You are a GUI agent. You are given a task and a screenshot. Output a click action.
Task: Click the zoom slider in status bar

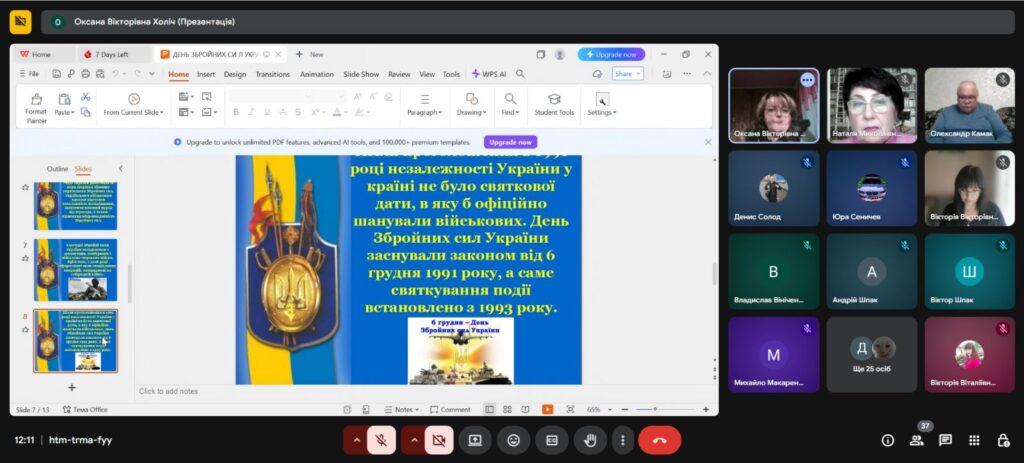coord(652,409)
